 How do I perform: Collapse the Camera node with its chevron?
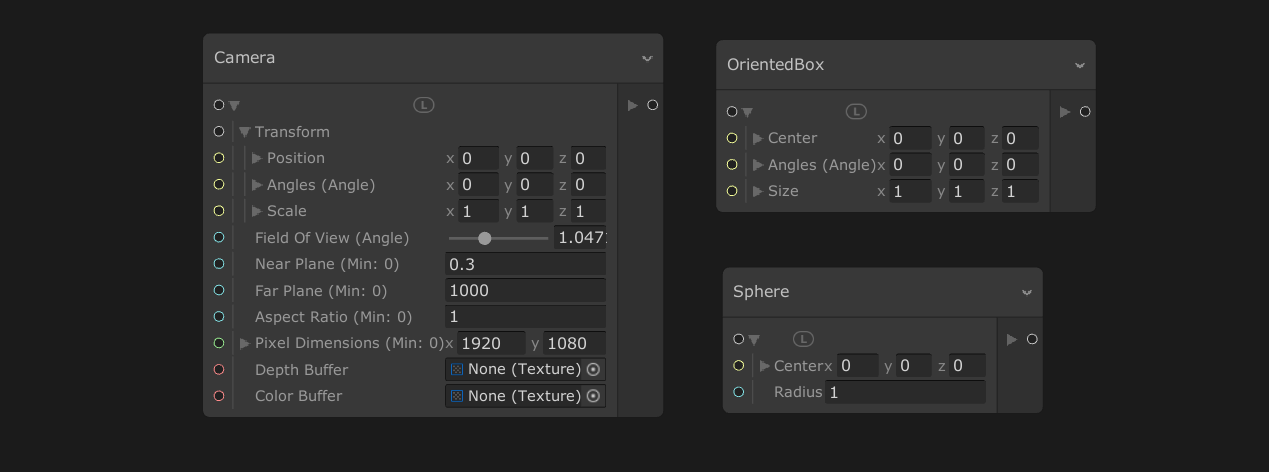(647, 58)
